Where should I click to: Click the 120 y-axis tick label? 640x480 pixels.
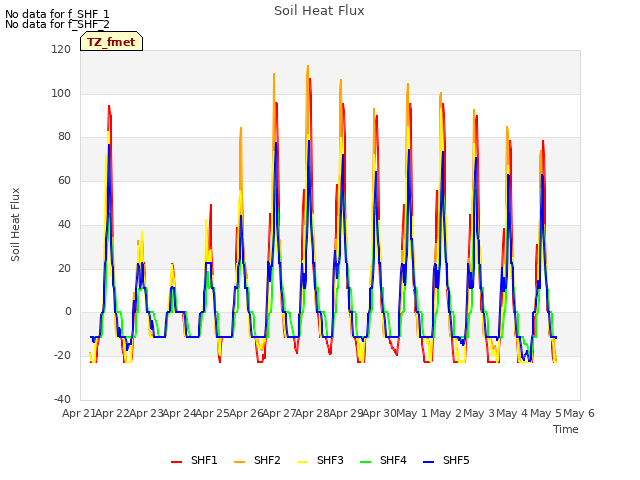(61, 50)
